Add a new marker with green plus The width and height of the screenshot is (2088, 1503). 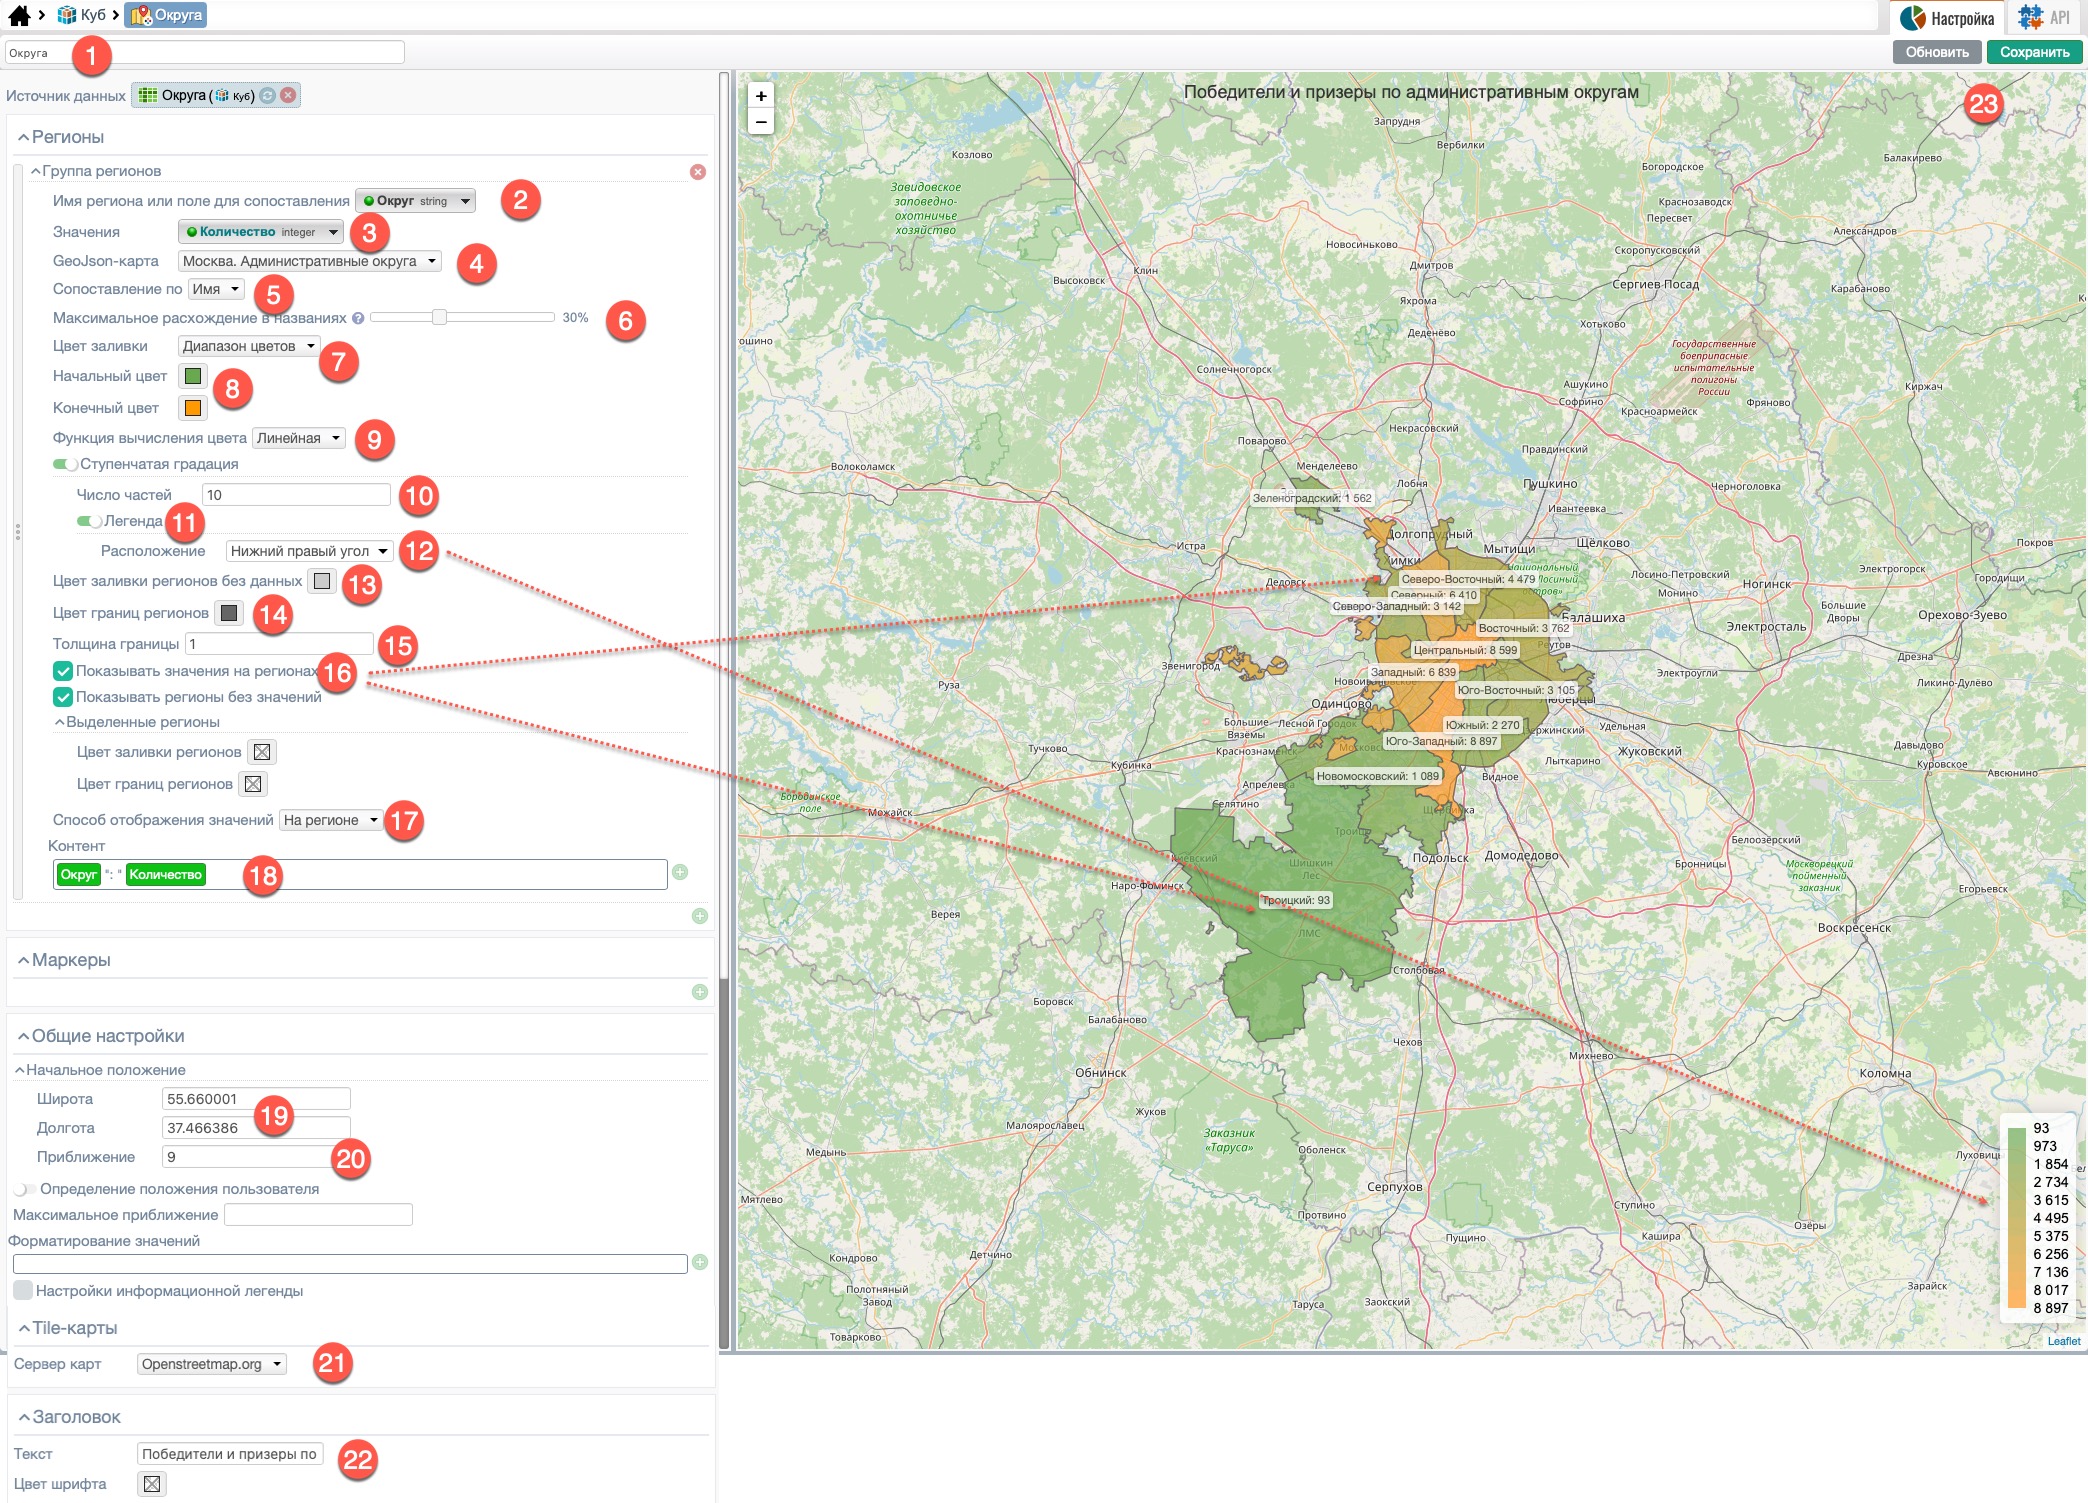700,992
